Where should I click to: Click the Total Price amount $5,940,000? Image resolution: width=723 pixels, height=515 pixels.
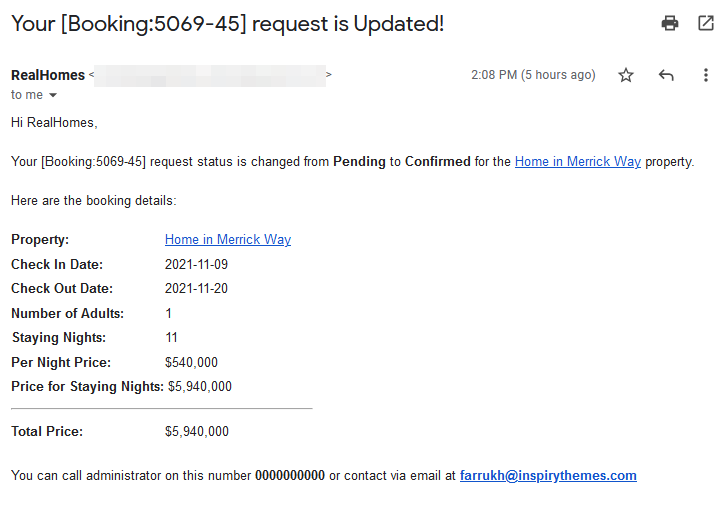point(197,431)
